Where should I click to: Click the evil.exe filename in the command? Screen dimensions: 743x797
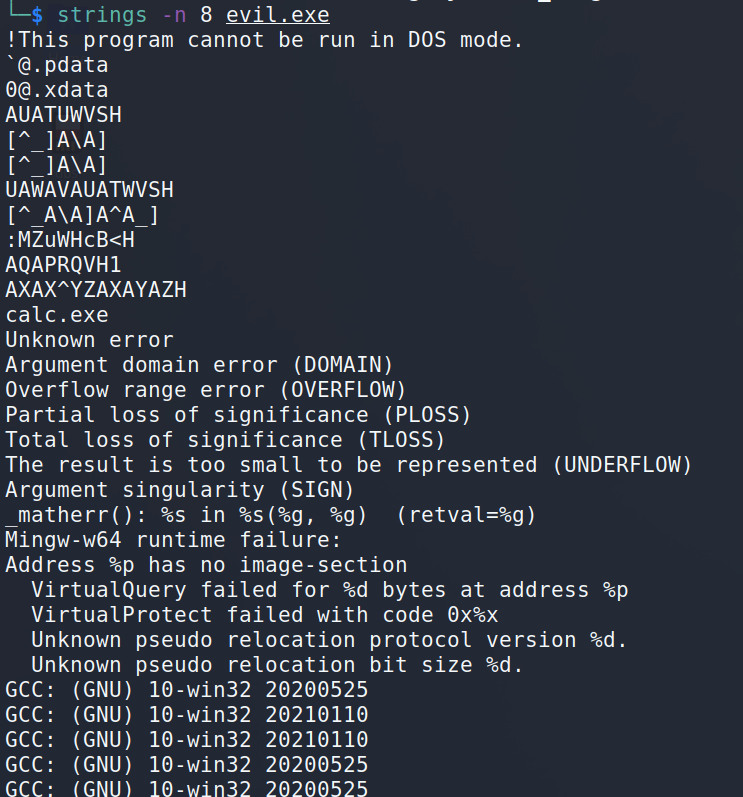(277, 15)
